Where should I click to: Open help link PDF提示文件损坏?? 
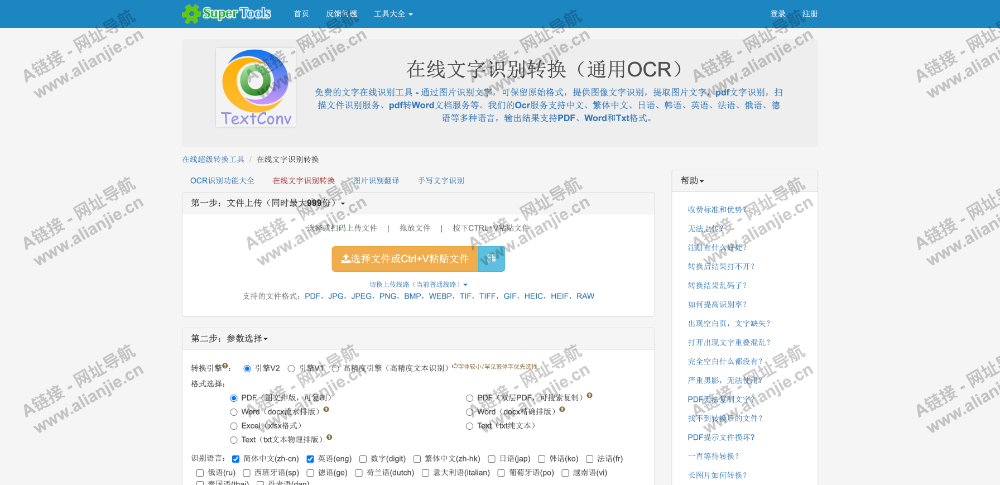pyautogui.click(x=721, y=437)
